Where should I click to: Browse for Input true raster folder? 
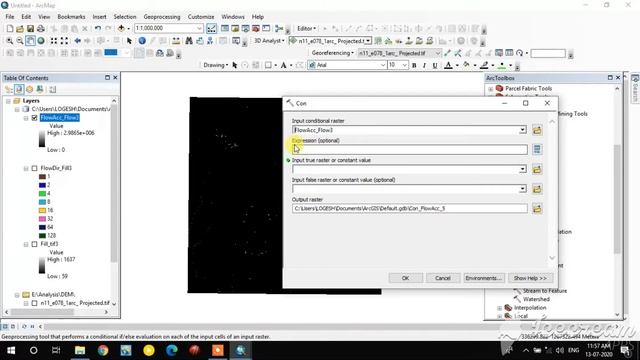click(537, 169)
